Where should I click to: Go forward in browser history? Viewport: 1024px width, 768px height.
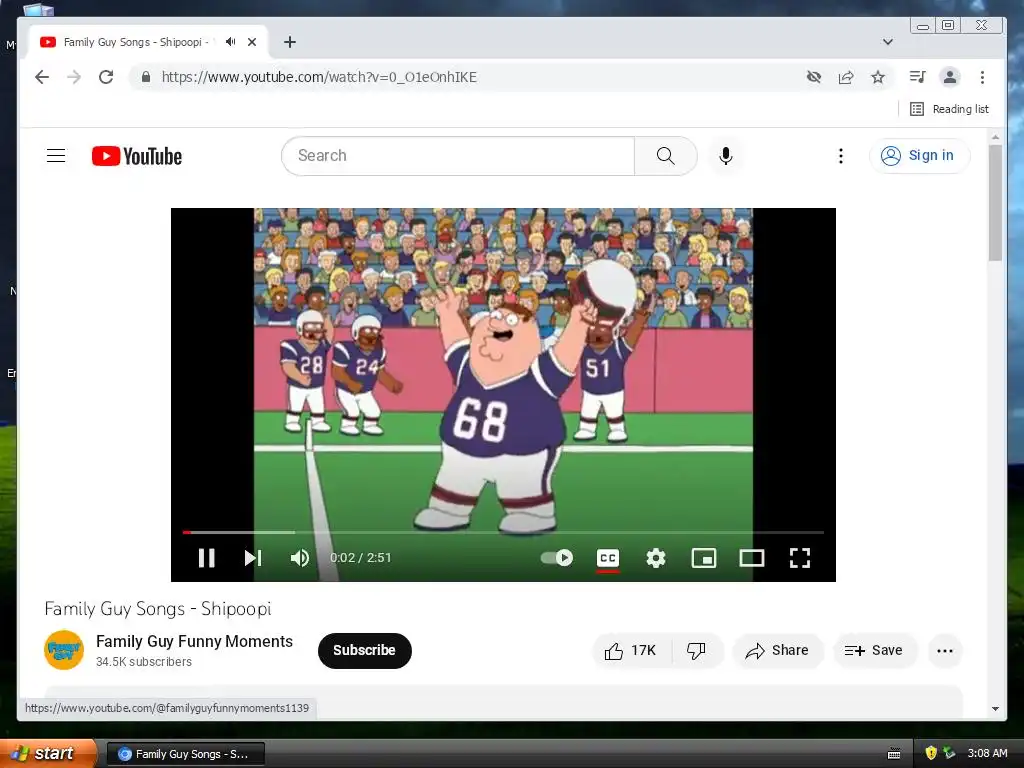(74, 77)
